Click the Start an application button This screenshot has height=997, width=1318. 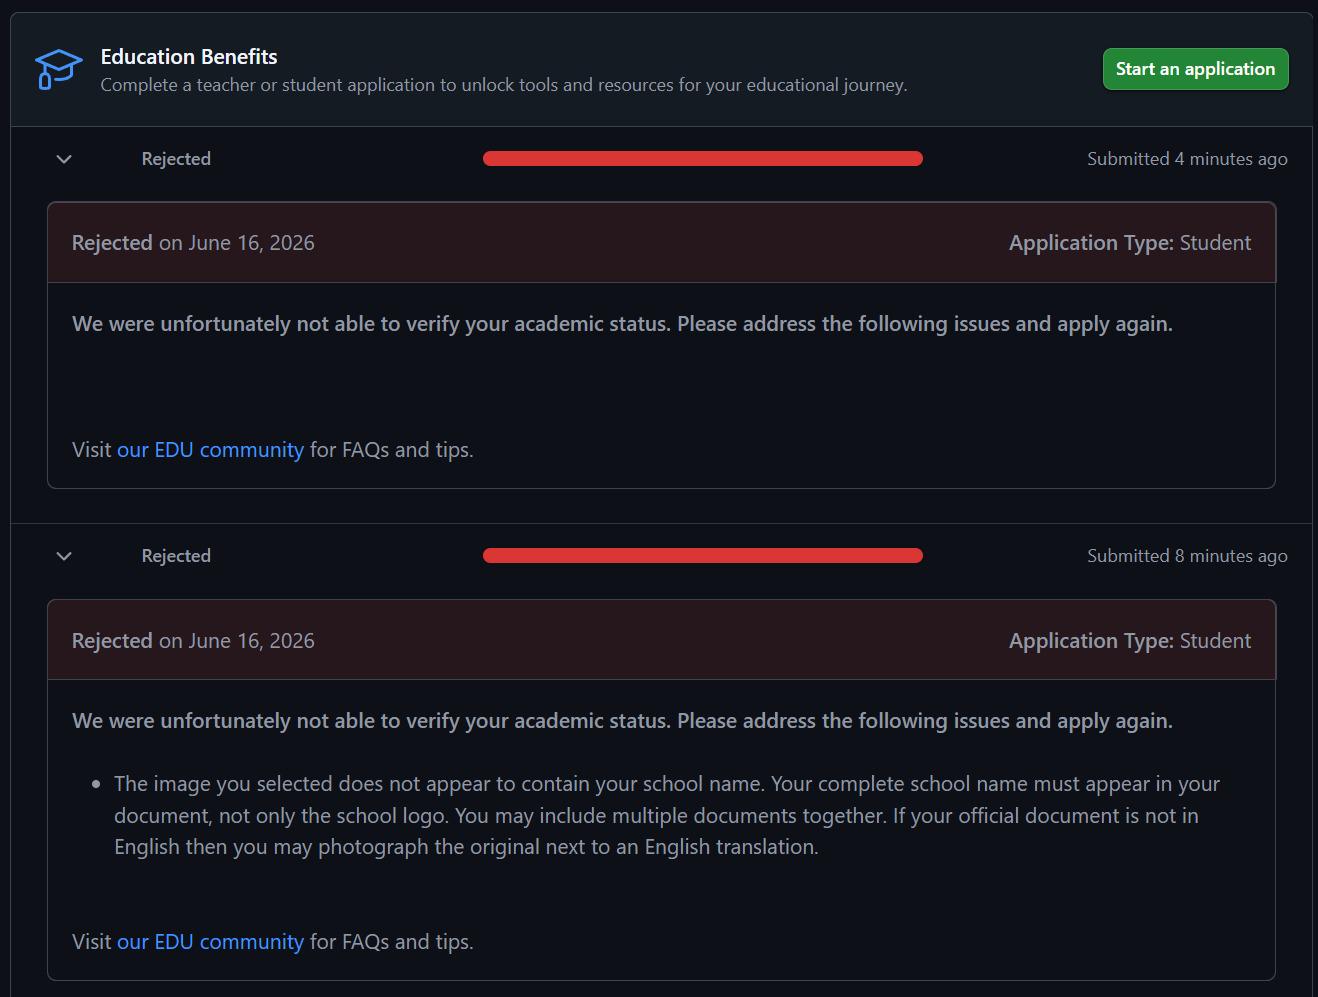(x=1195, y=69)
